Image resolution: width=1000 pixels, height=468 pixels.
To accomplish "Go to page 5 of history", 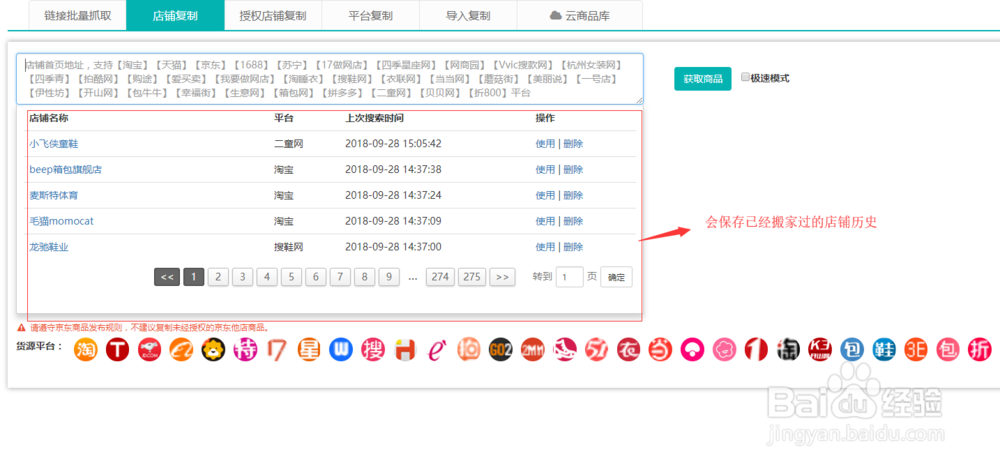I will coord(291,277).
